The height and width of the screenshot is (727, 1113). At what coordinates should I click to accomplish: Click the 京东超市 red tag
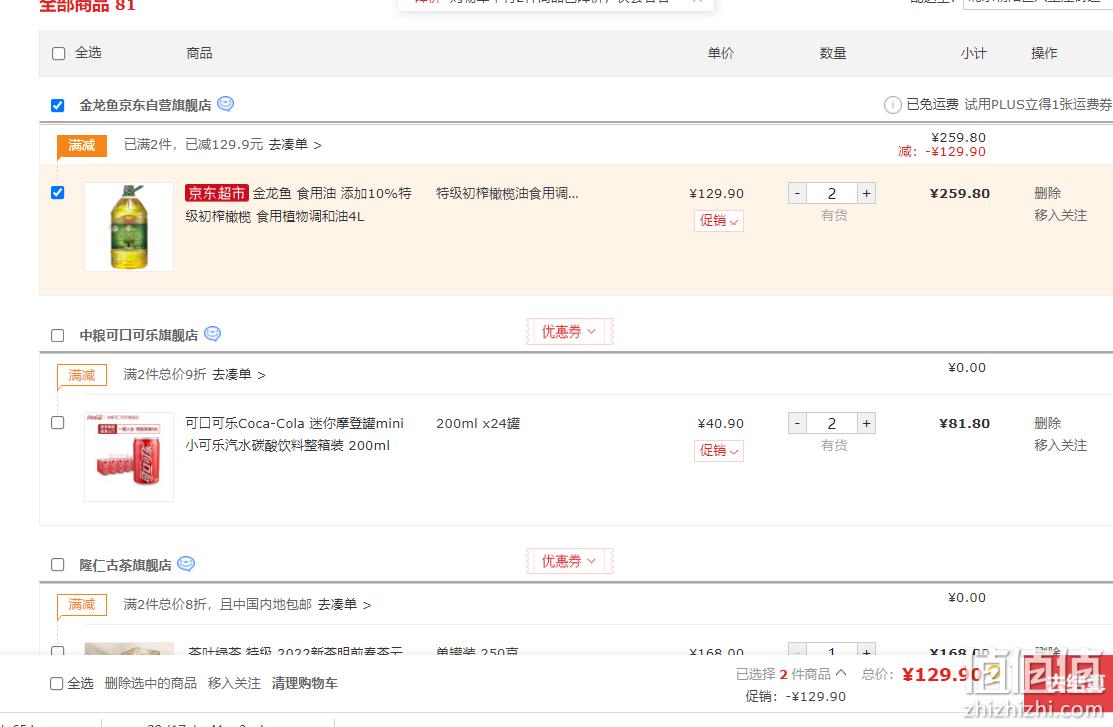(216, 193)
